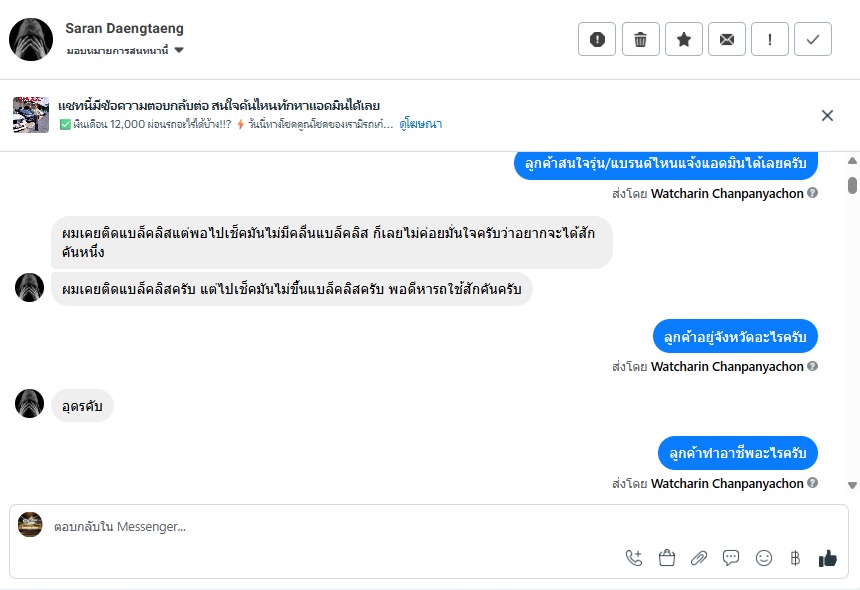Open the emoji picker
Viewport: 860px width, 590px height.
(764, 558)
